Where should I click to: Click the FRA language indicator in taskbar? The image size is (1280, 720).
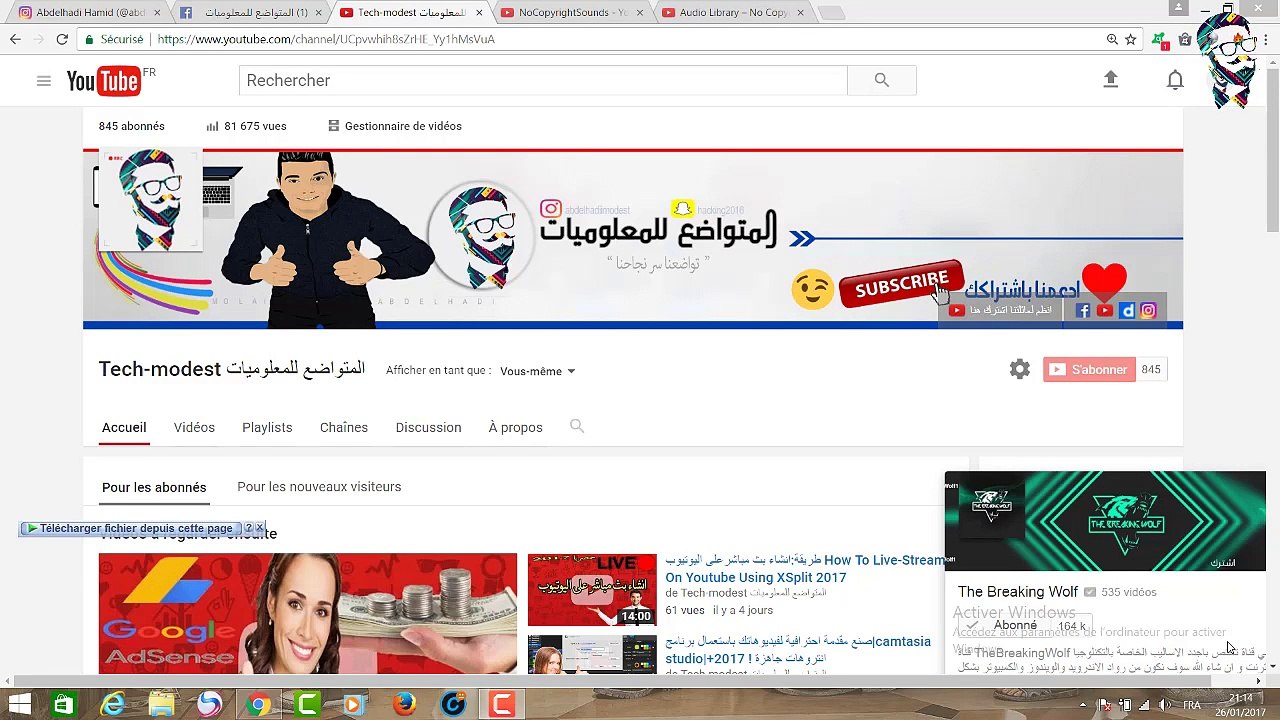tap(1191, 705)
